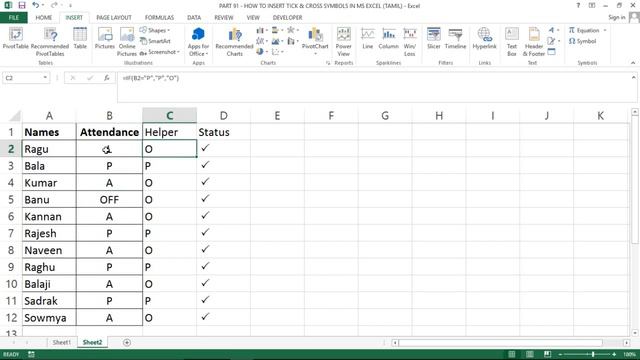
Task: Open Recommended Charts
Action: (235, 42)
